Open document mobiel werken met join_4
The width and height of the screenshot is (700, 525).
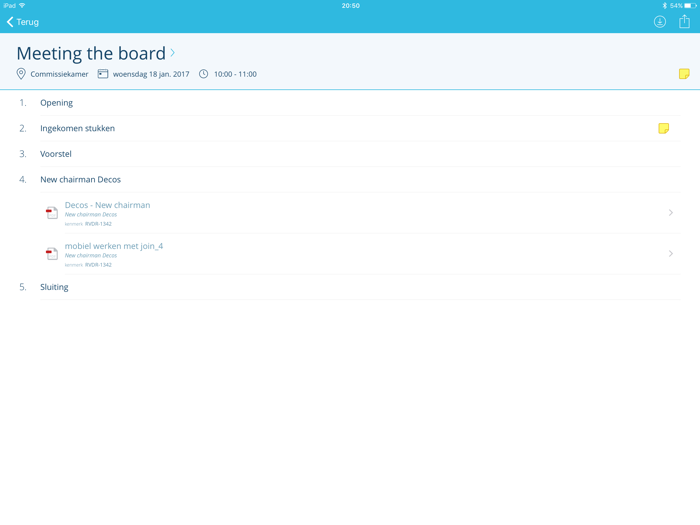[x=360, y=254]
